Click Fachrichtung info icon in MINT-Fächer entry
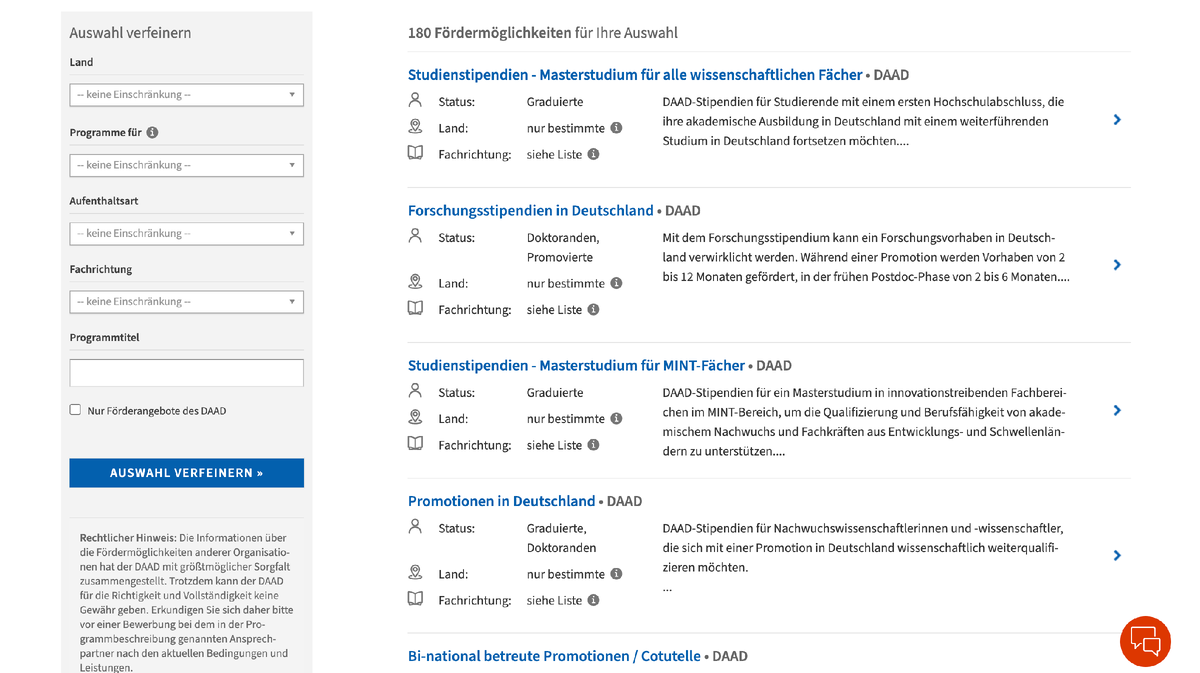The image size is (1200, 673). (593, 444)
